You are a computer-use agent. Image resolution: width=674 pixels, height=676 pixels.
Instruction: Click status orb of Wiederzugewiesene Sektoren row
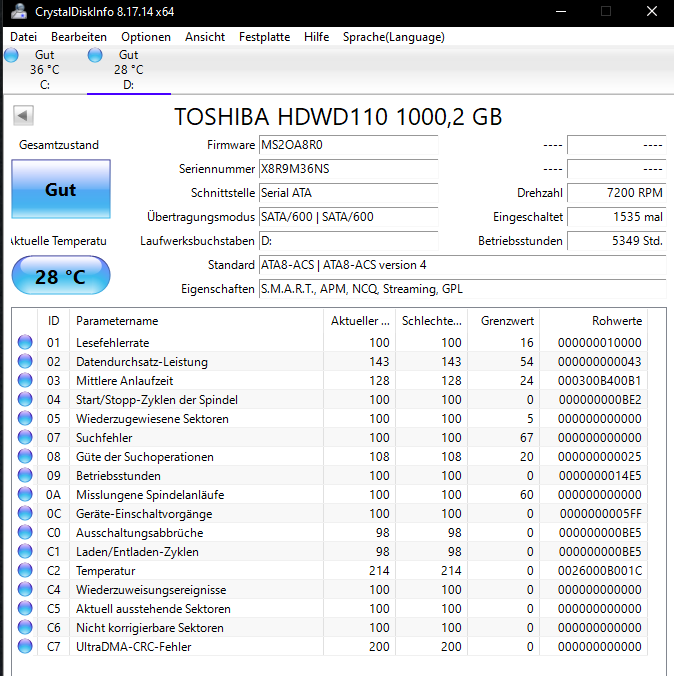click(25, 418)
